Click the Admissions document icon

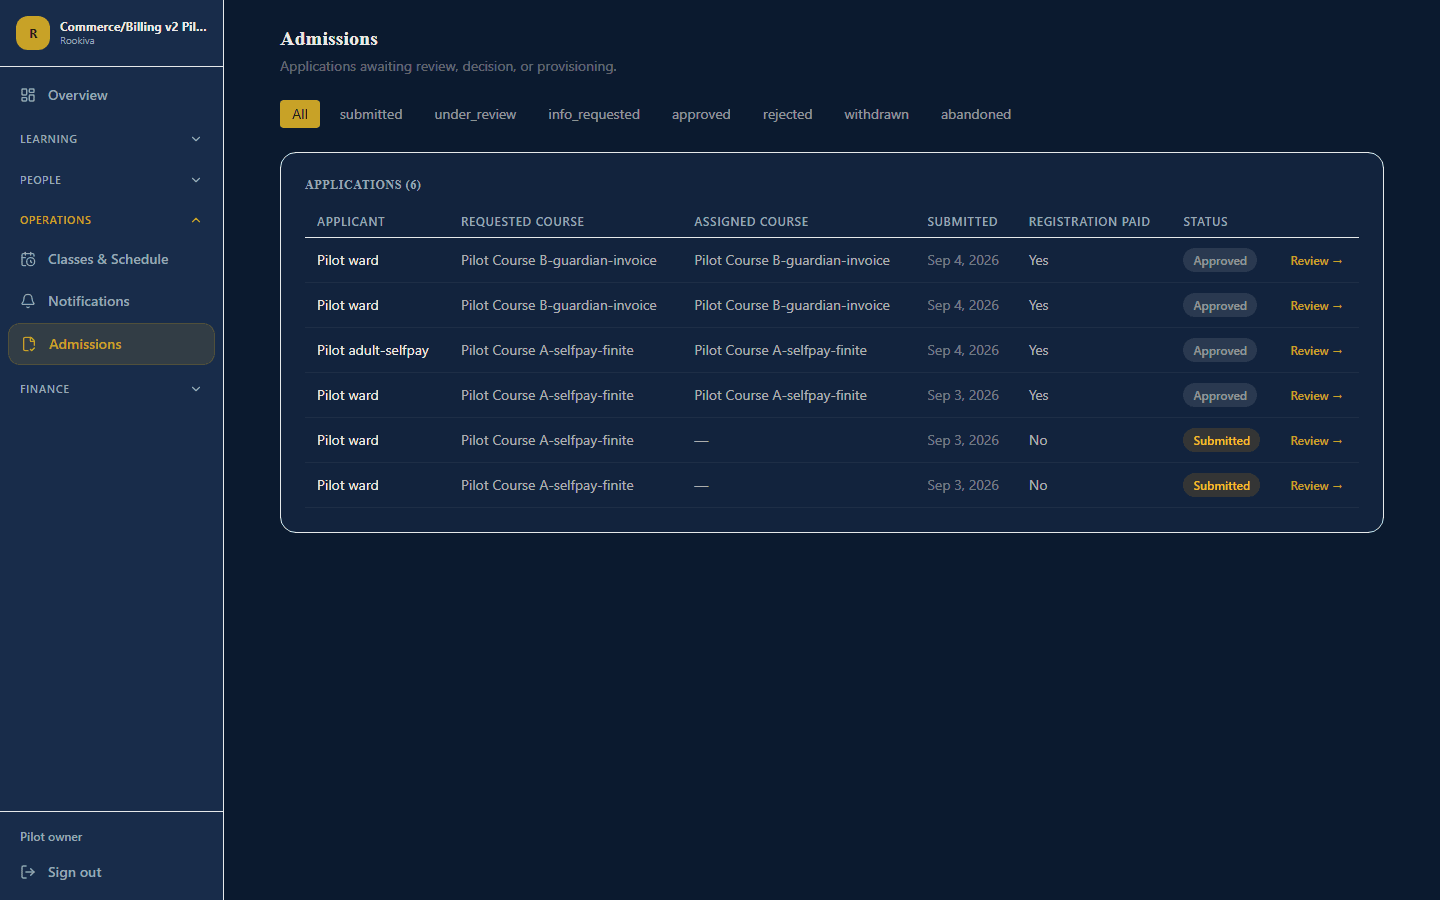click(29, 344)
